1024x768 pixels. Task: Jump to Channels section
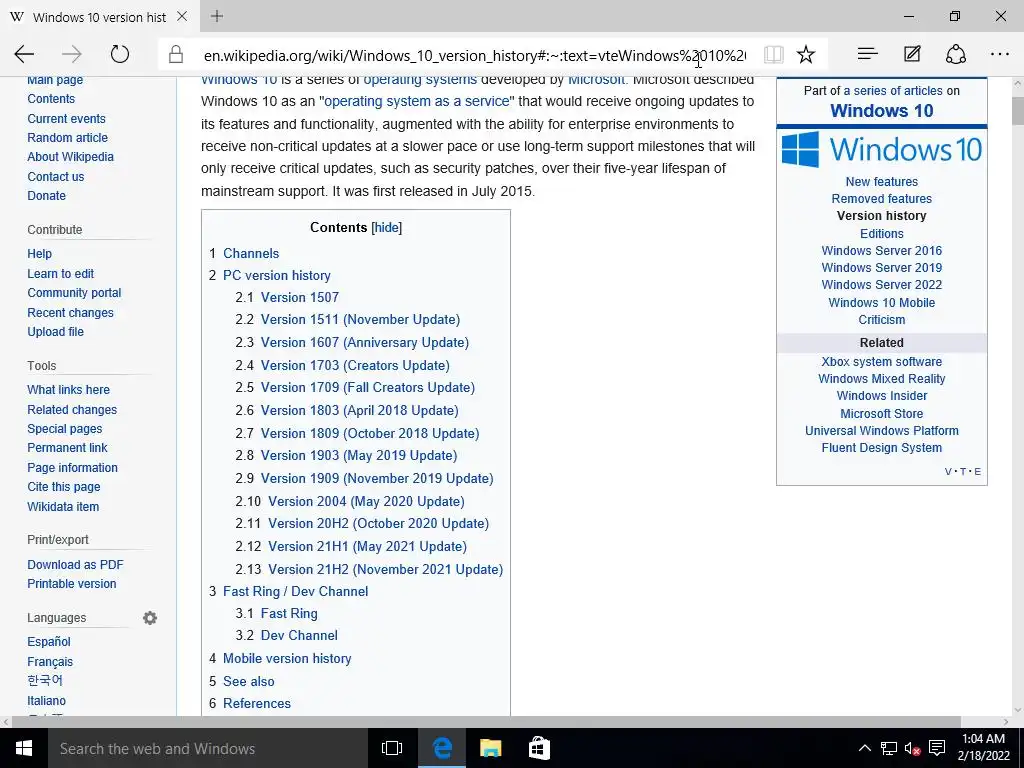(x=251, y=253)
